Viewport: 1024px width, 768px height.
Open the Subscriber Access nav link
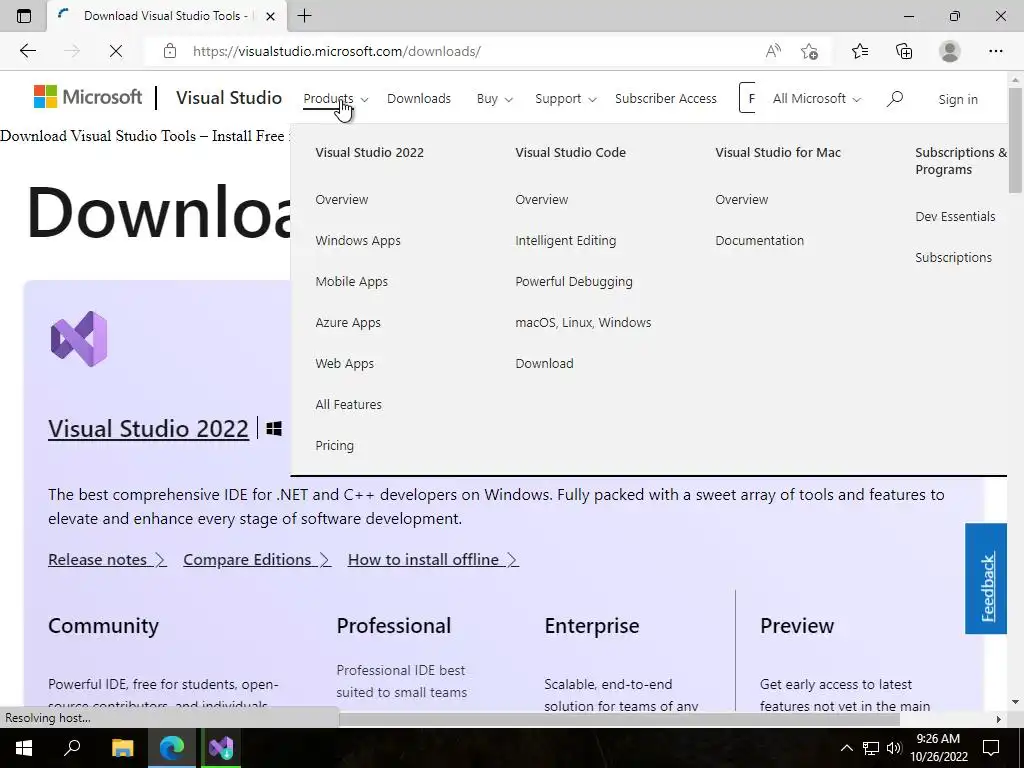665,99
